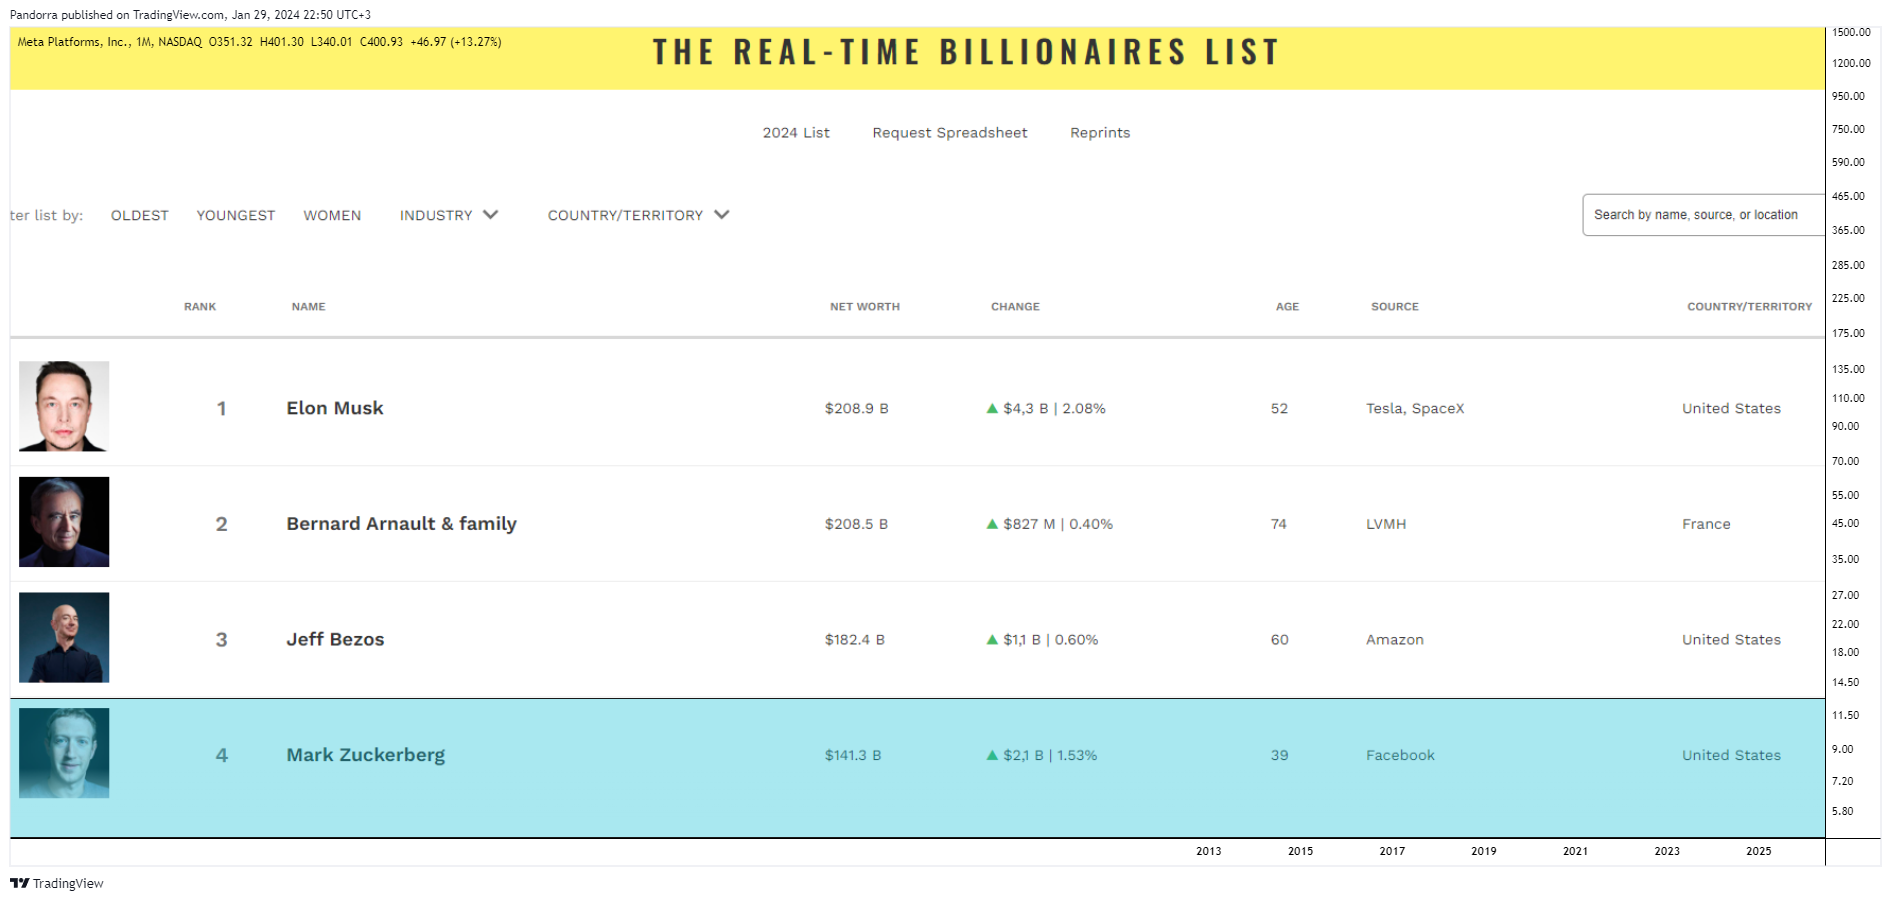The width and height of the screenshot is (1891, 901).
Task: Click the green up arrow in Jeff Bezos's row
Action: coord(992,640)
